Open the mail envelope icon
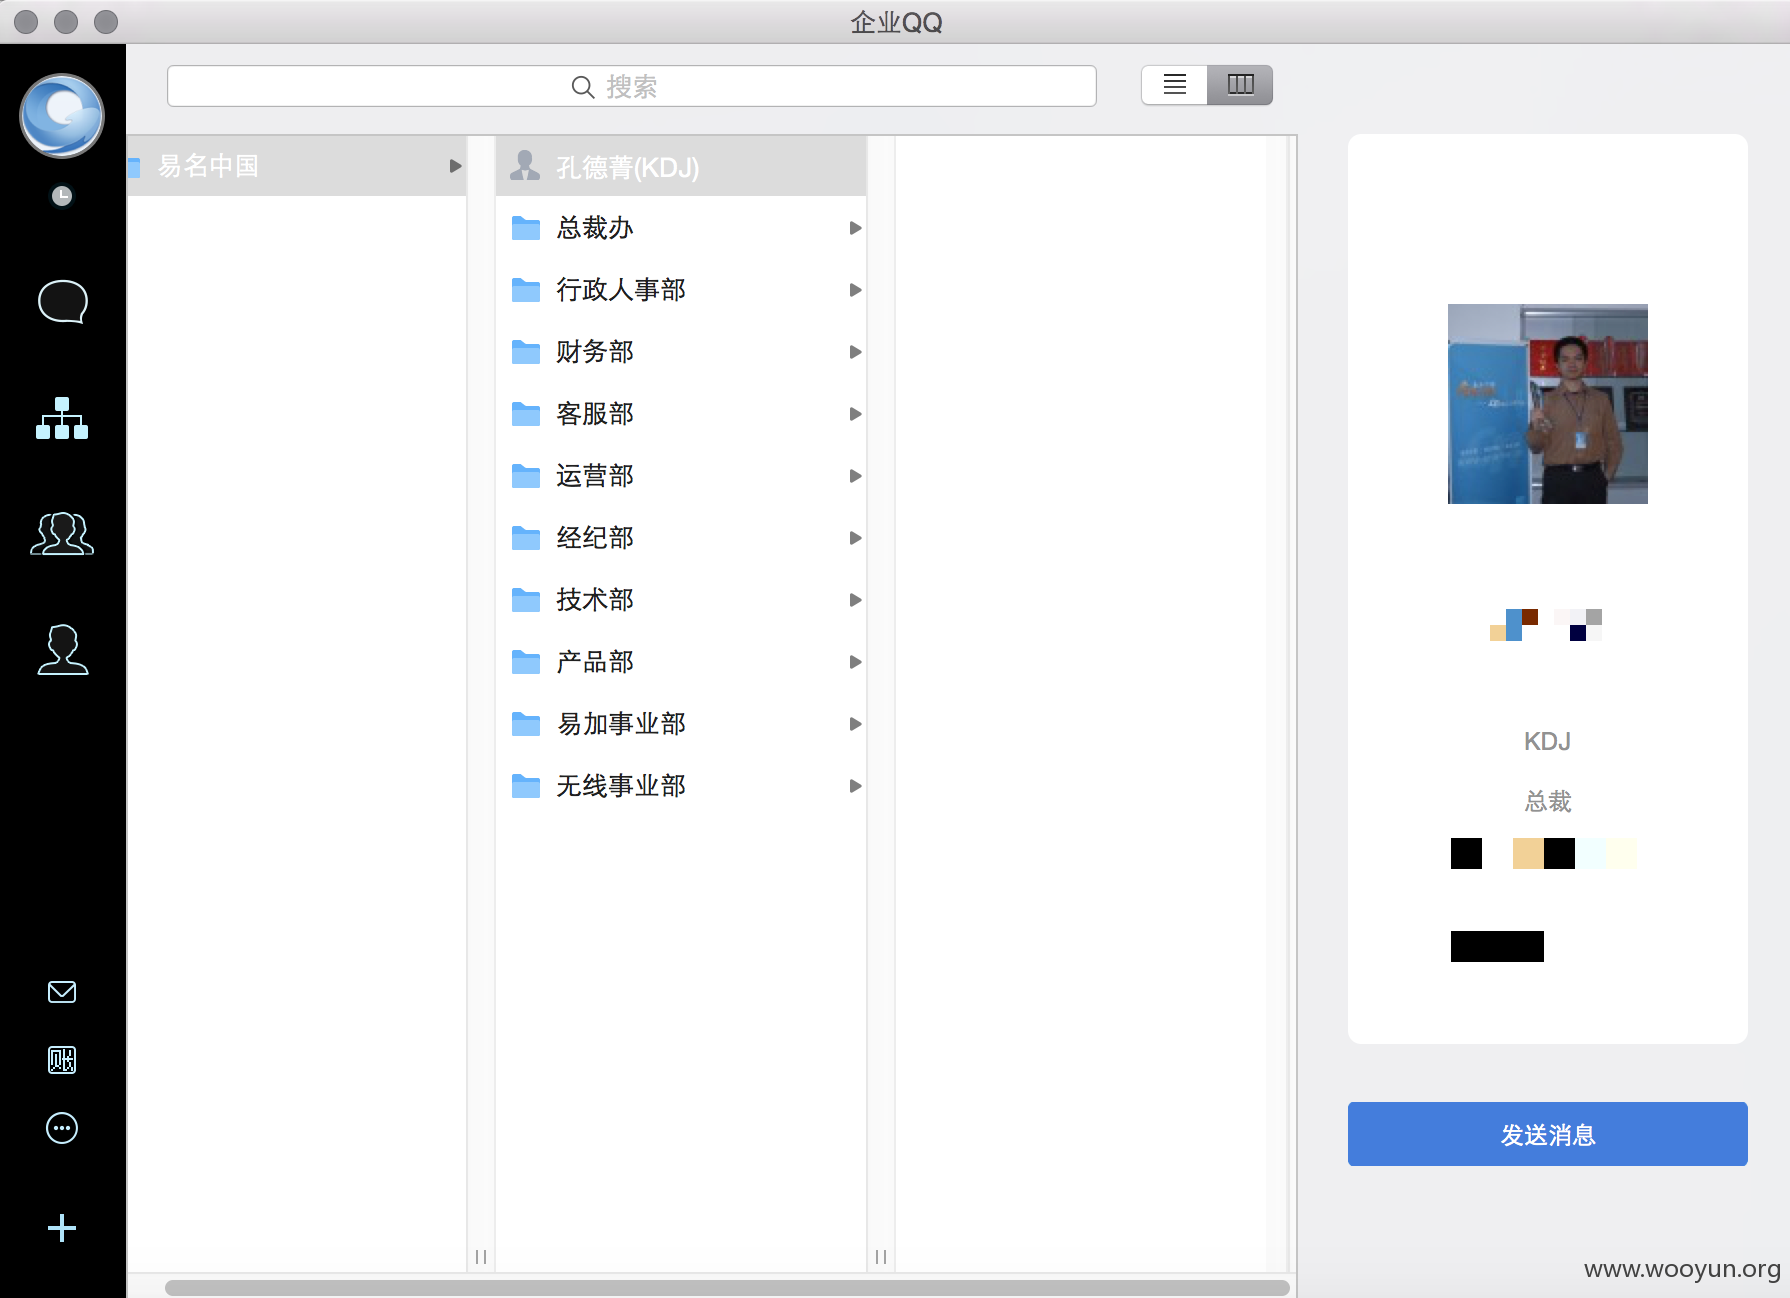The image size is (1790, 1298). coord(62,992)
